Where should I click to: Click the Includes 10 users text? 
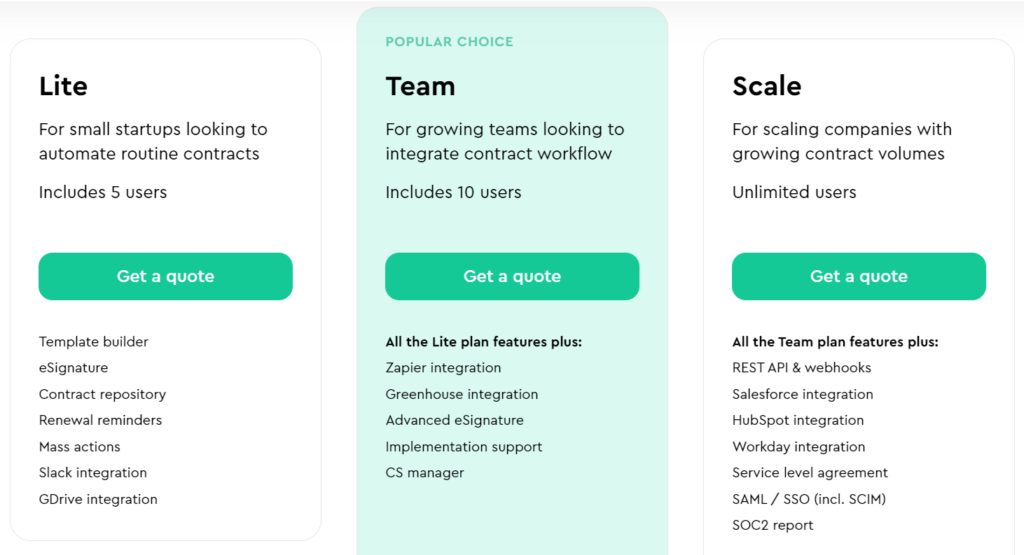click(x=453, y=192)
